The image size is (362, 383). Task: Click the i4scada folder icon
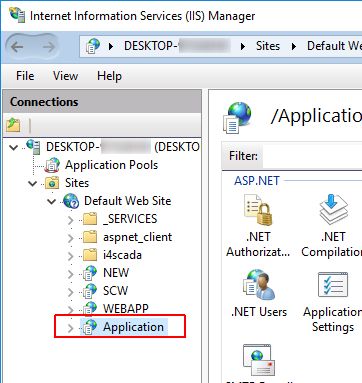90,255
